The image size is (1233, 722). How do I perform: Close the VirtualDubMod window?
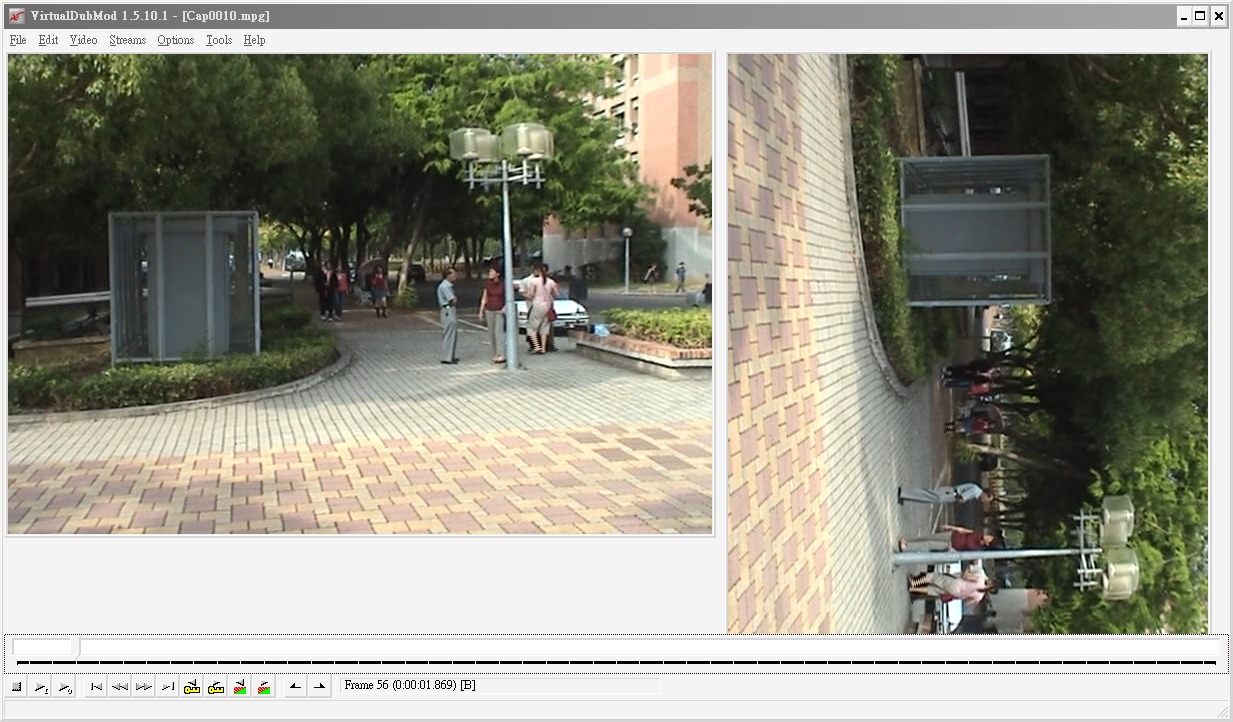pyautogui.click(x=1219, y=16)
